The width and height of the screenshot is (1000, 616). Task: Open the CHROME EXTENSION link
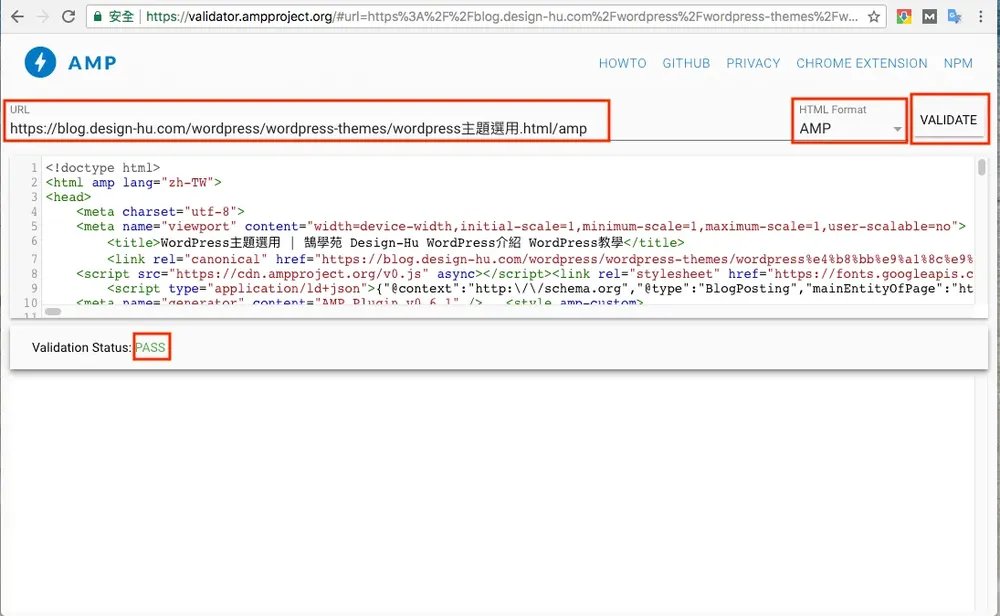(862, 63)
